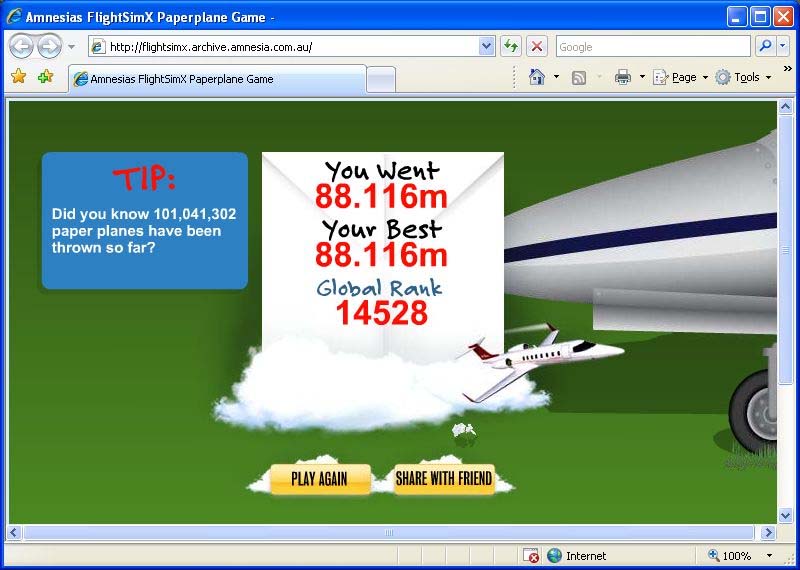Click the 100% zoom level button
Viewport: 800px width, 570px height.
pos(730,556)
